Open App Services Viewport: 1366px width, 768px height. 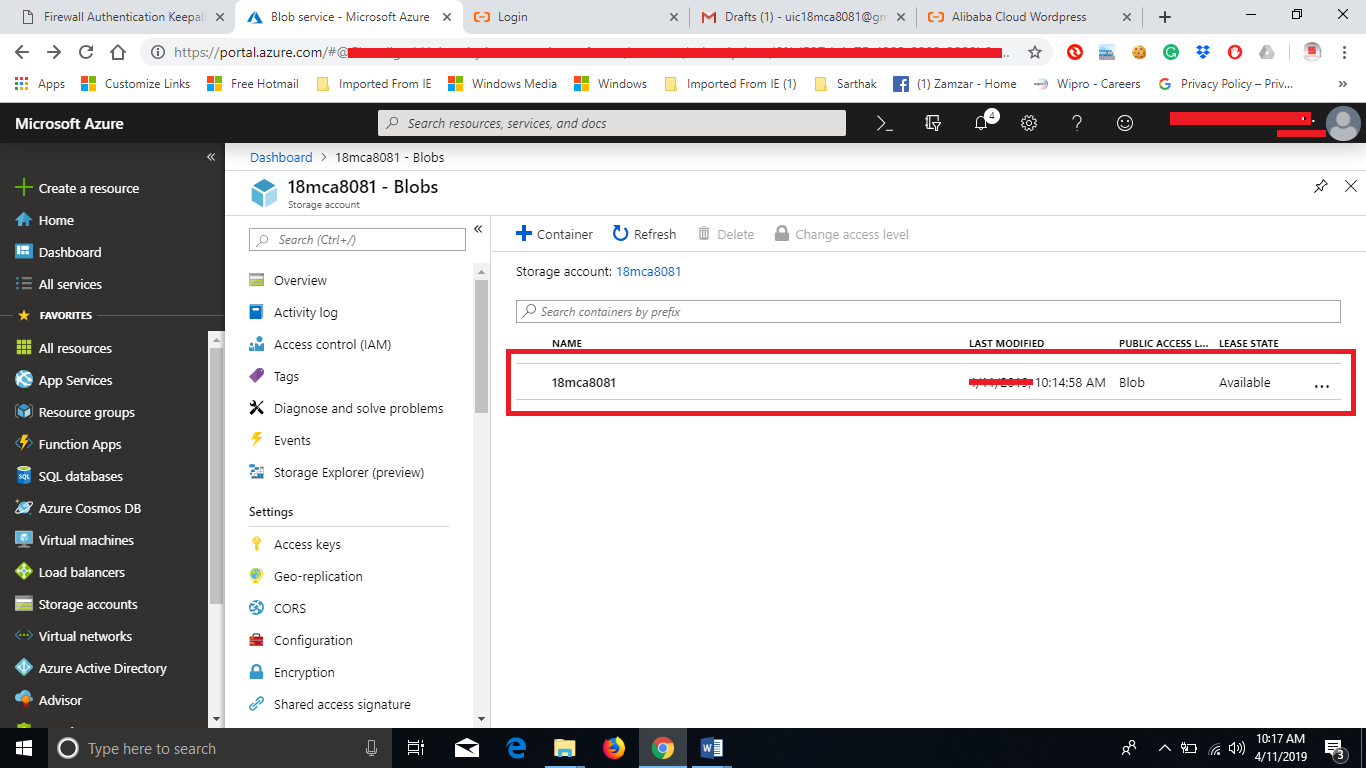pos(63,380)
